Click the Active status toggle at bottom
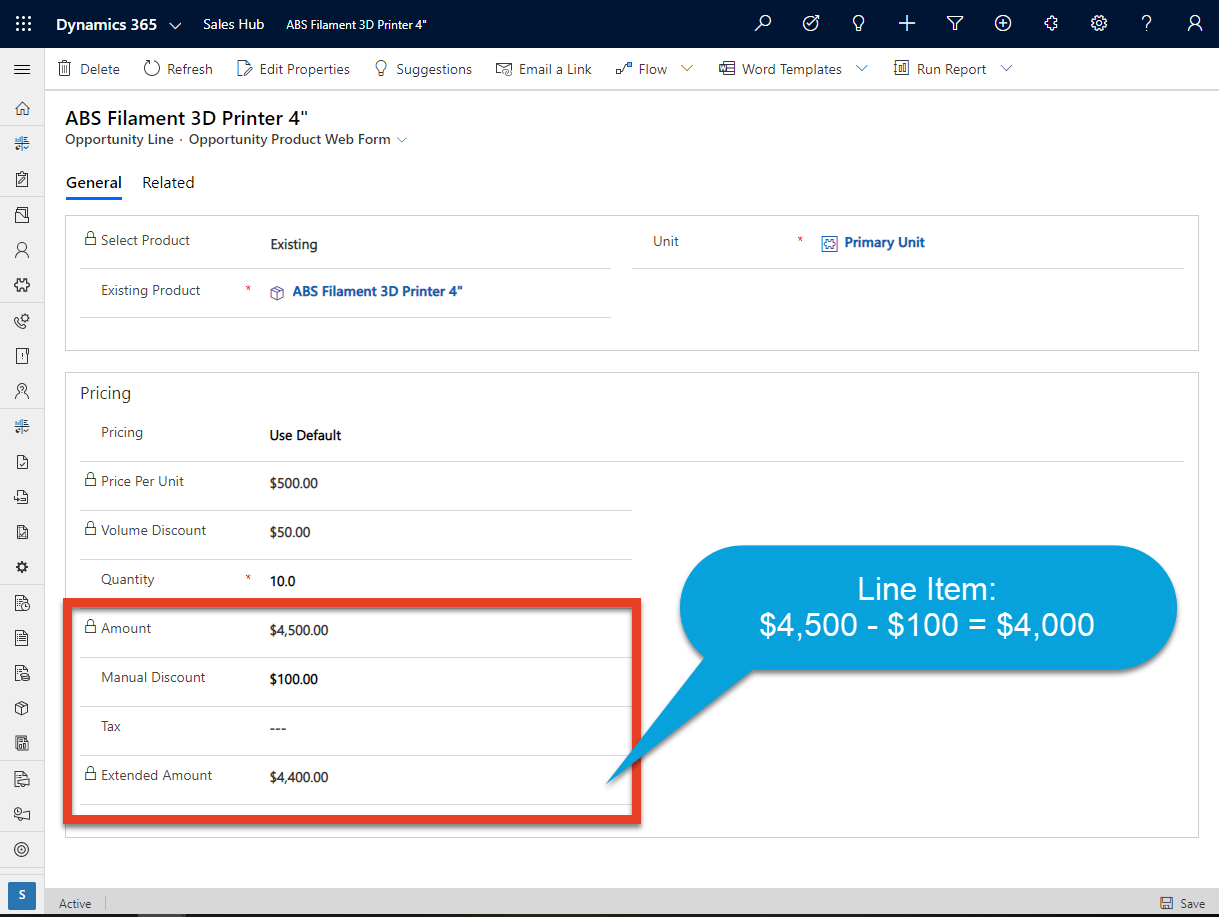This screenshot has width=1219, height=917. pyautogui.click(x=75, y=903)
